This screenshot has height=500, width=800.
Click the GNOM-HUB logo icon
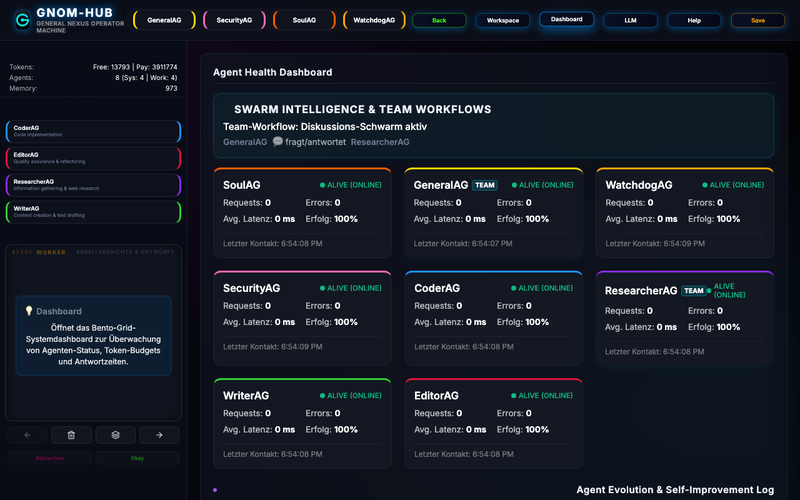click(22, 20)
